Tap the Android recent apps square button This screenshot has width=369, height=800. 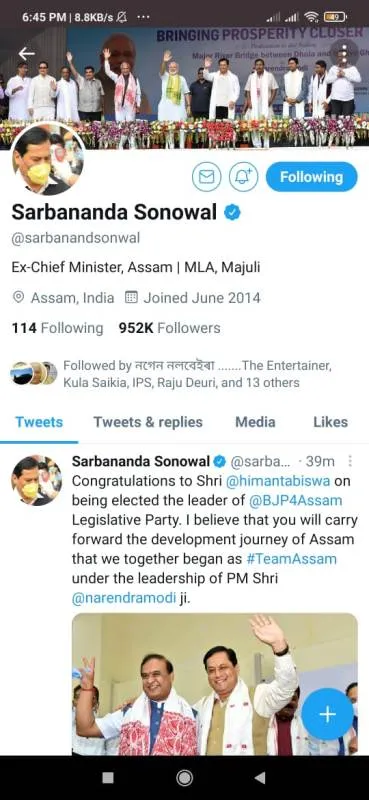point(108,778)
